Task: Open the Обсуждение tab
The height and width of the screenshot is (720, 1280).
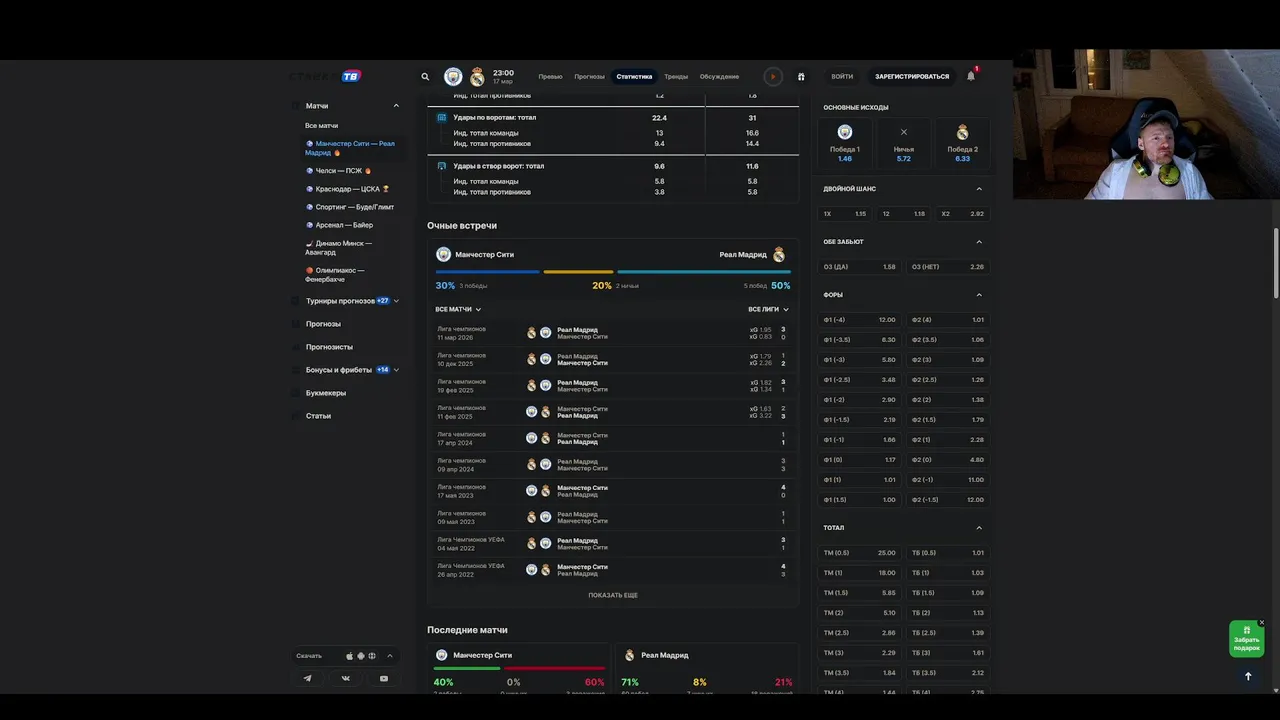Action: [x=719, y=76]
